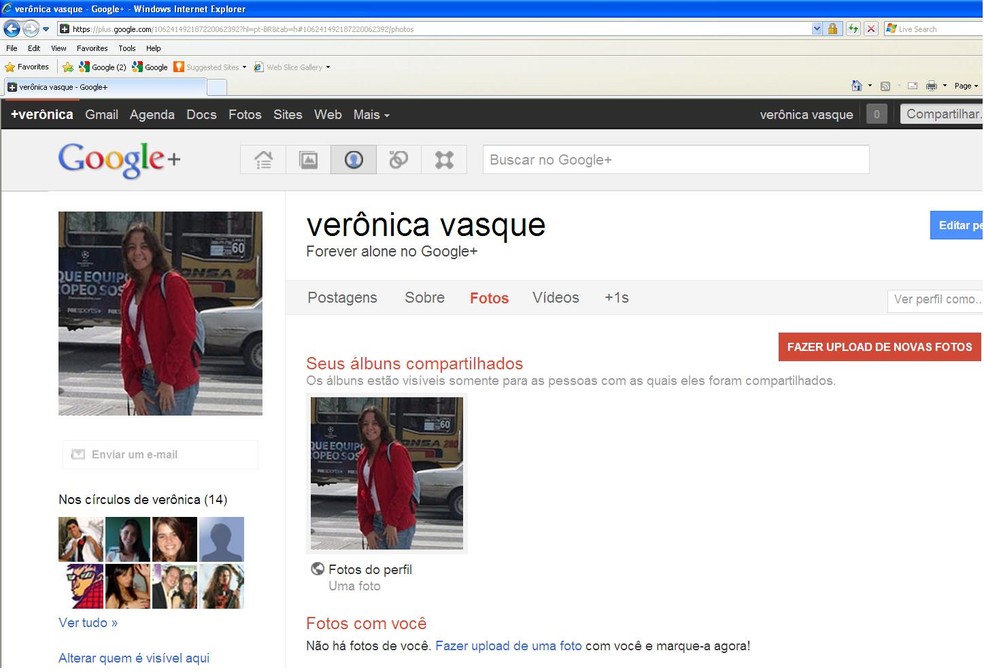Open the Games icon in Google+ navigation
This screenshot has height=672, width=984.
click(443, 159)
